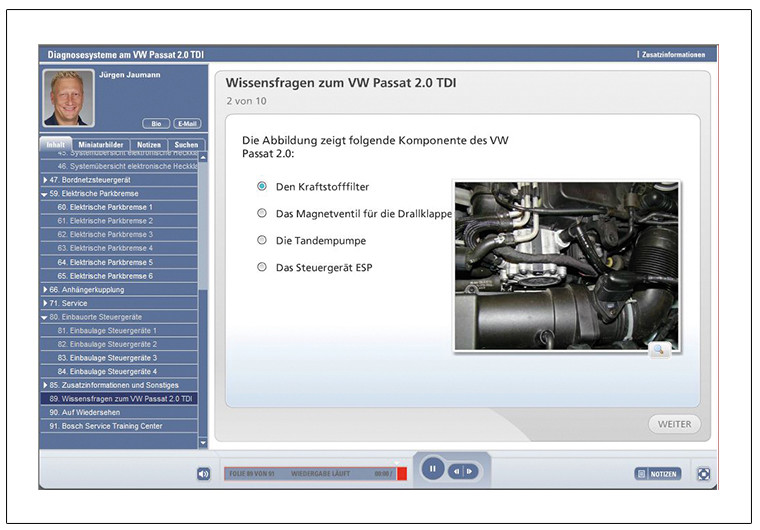The image size is (760, 530).
Task: Open slide 91. Bosch Service Training Center
Action: click(119, 426)
